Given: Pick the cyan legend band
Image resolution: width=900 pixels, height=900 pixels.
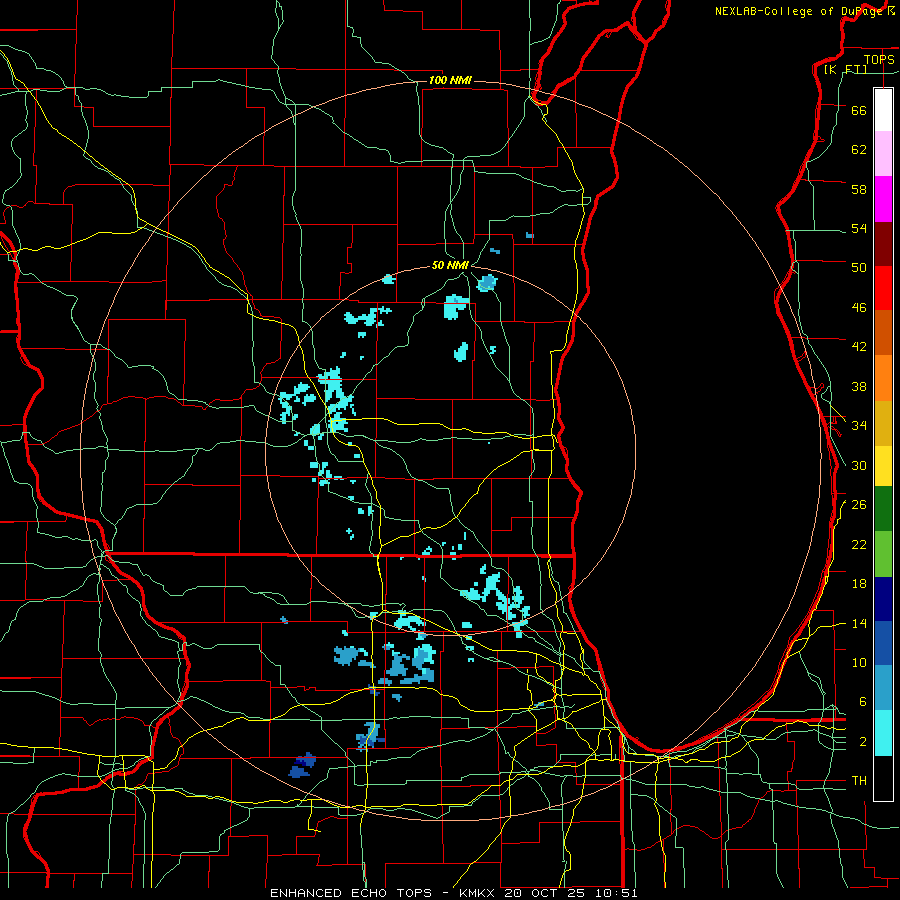Looking at the screenshot, I should 883,733.
